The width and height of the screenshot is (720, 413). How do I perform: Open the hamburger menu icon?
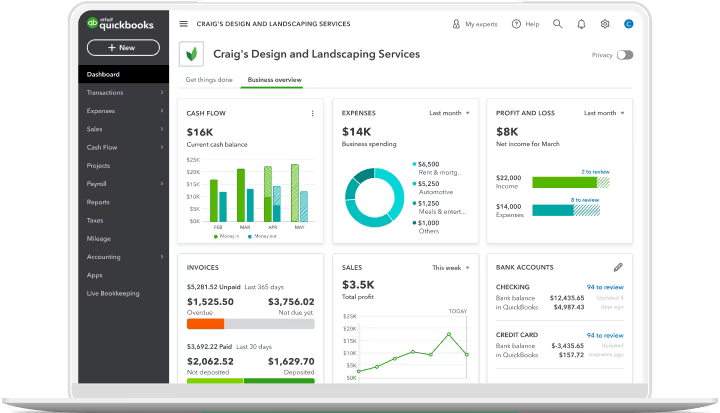pyautogui.click(x=184, y=24)
